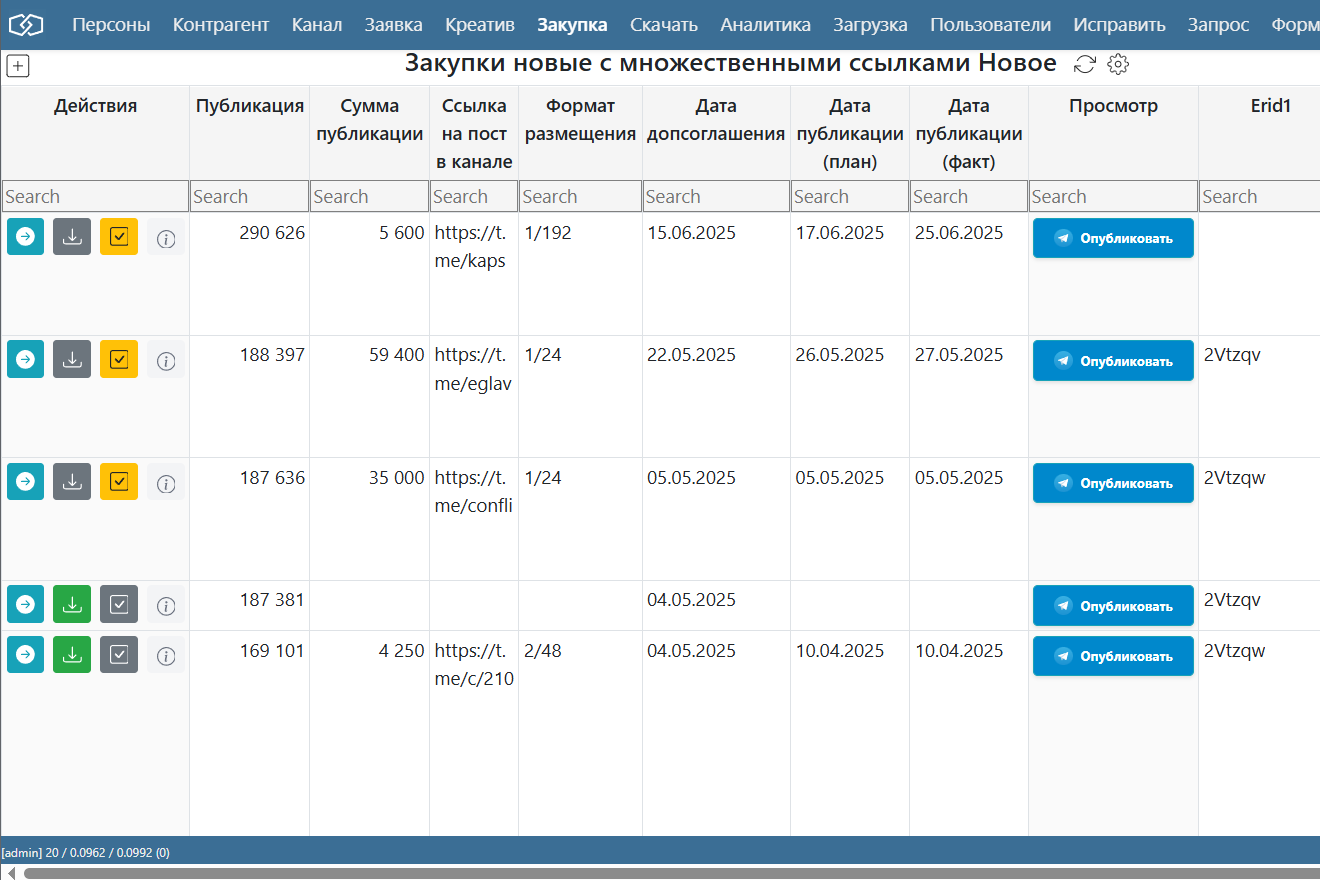Image resolution: width=1320 pixels, height=880 pixels.
Task: Click the Search box under Erid1
Action: tap(1260, 196)
